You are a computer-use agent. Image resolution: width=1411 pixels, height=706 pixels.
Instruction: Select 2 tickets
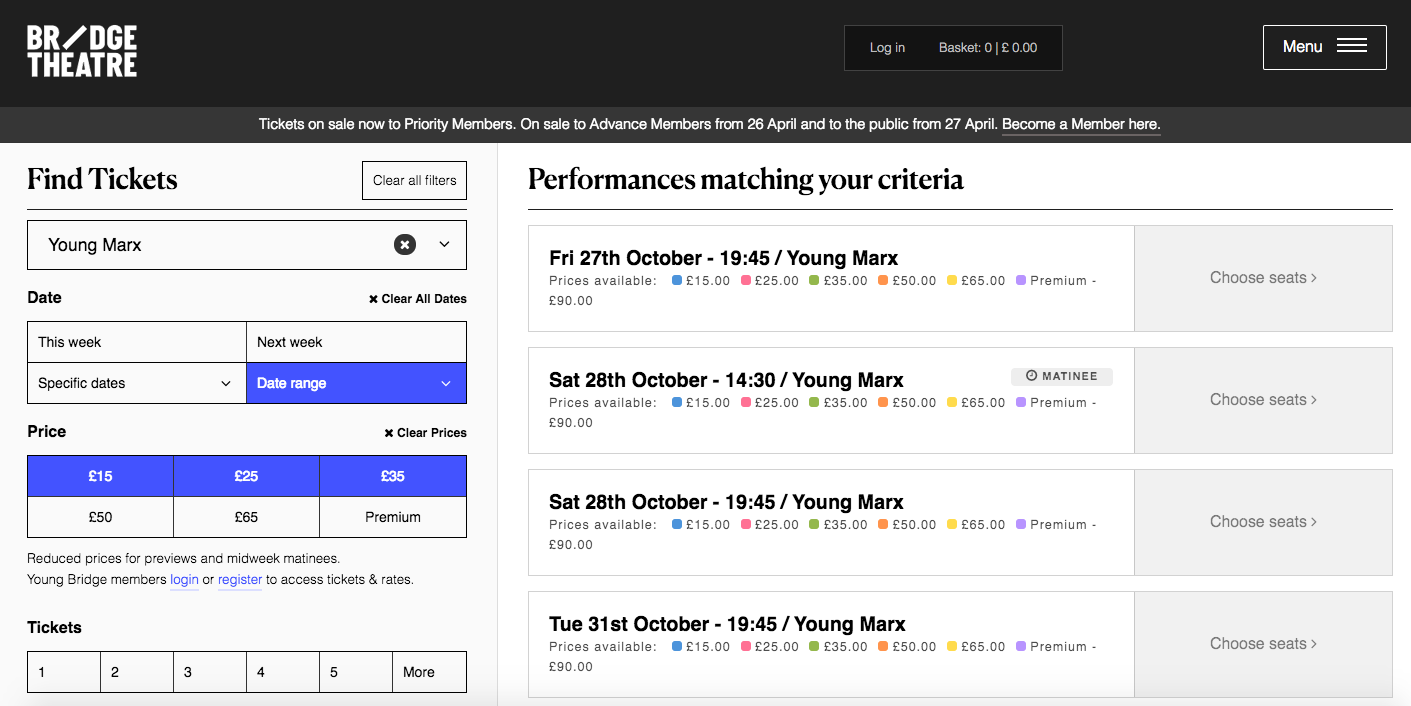pyautogui.click(x=137, y=672)
